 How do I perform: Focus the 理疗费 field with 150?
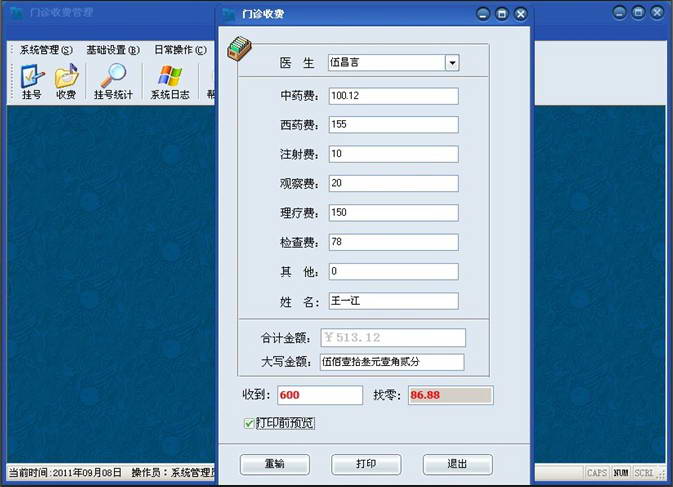[394, 213]
